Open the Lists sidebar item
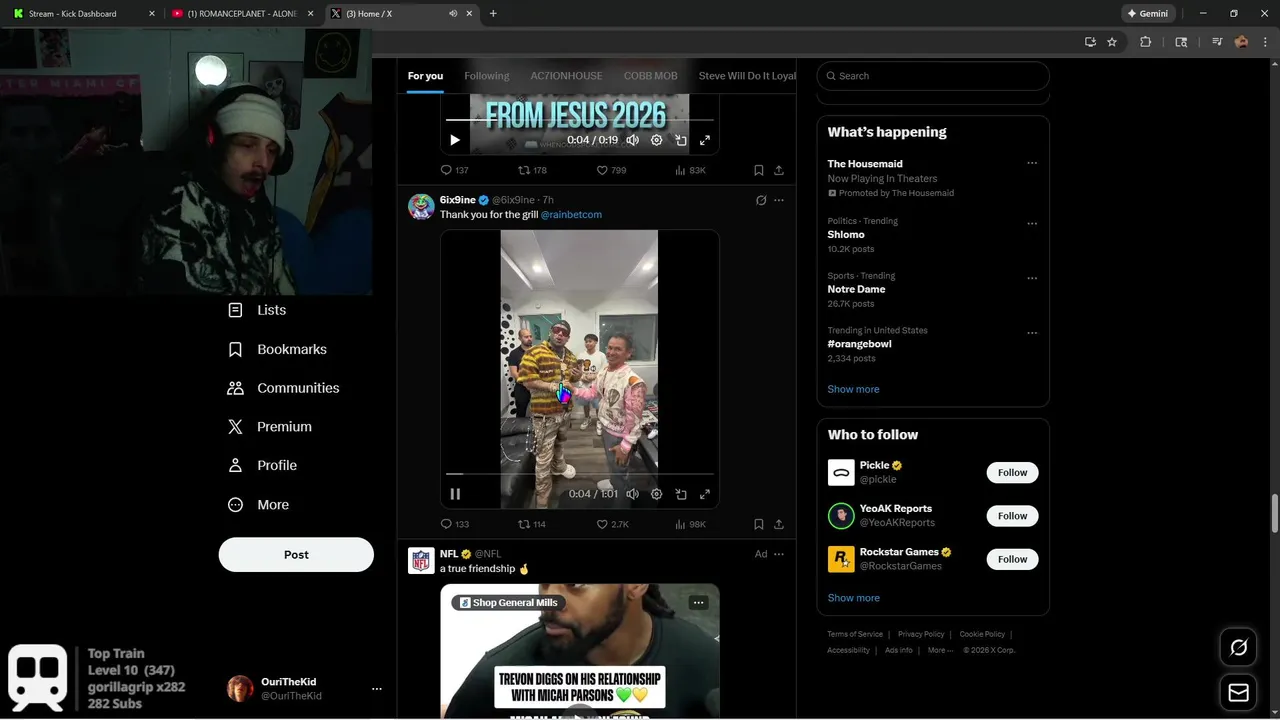 tap(257, 310)
